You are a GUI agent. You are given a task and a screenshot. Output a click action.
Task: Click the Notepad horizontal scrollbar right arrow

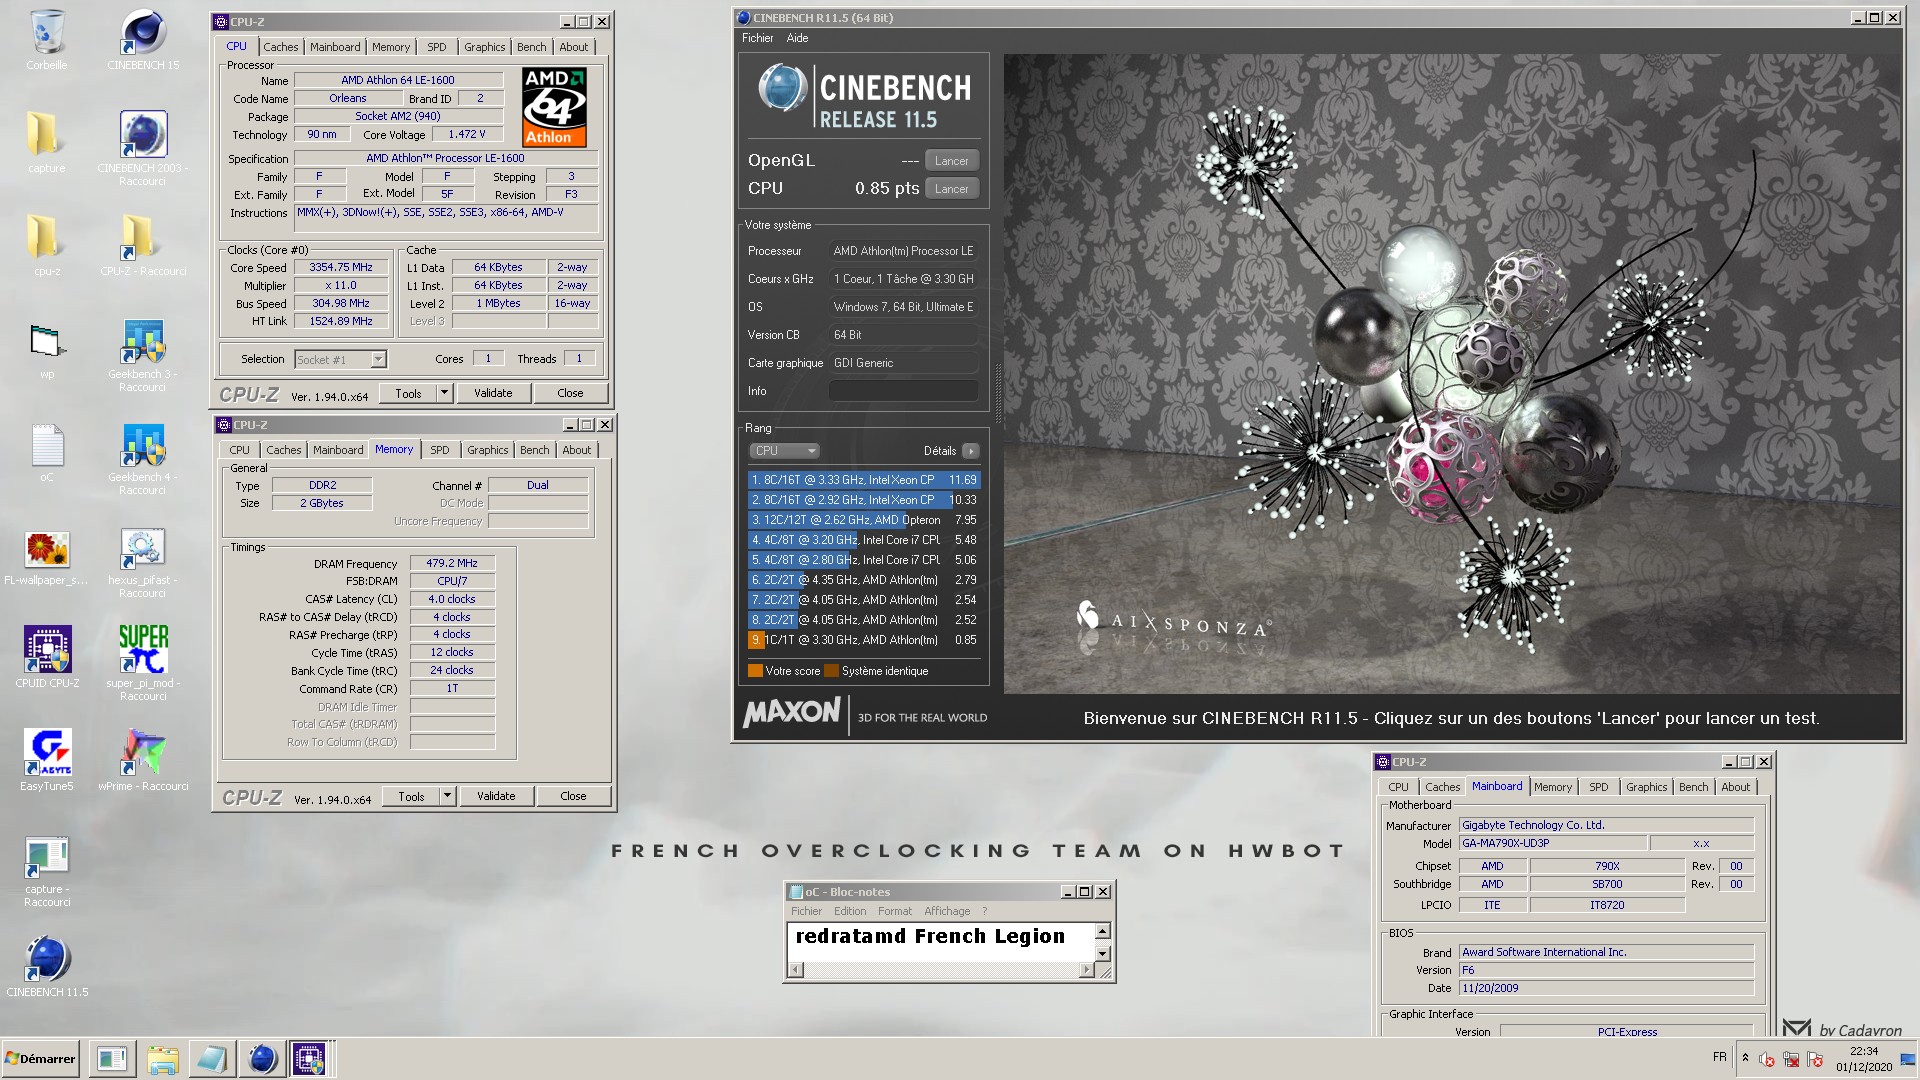tap(1086, 970)
